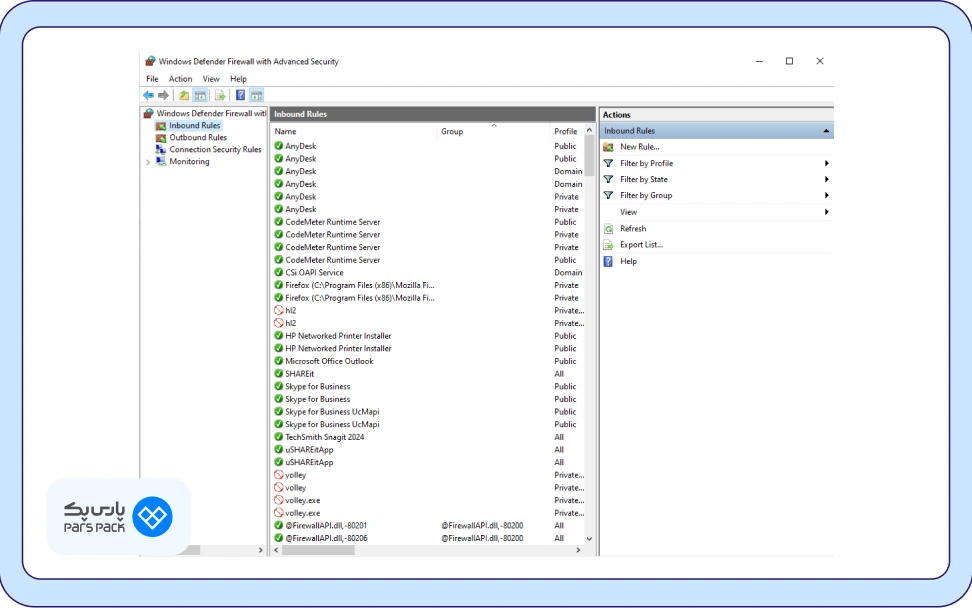972x608 pixels.
Task: Click Export List... in Actions pane
Action: (x=641, y=245)
